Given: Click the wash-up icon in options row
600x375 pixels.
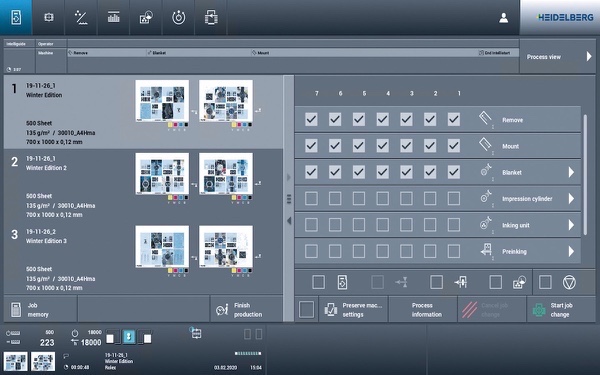Looking at the screenshot, I should coord(518,282).
